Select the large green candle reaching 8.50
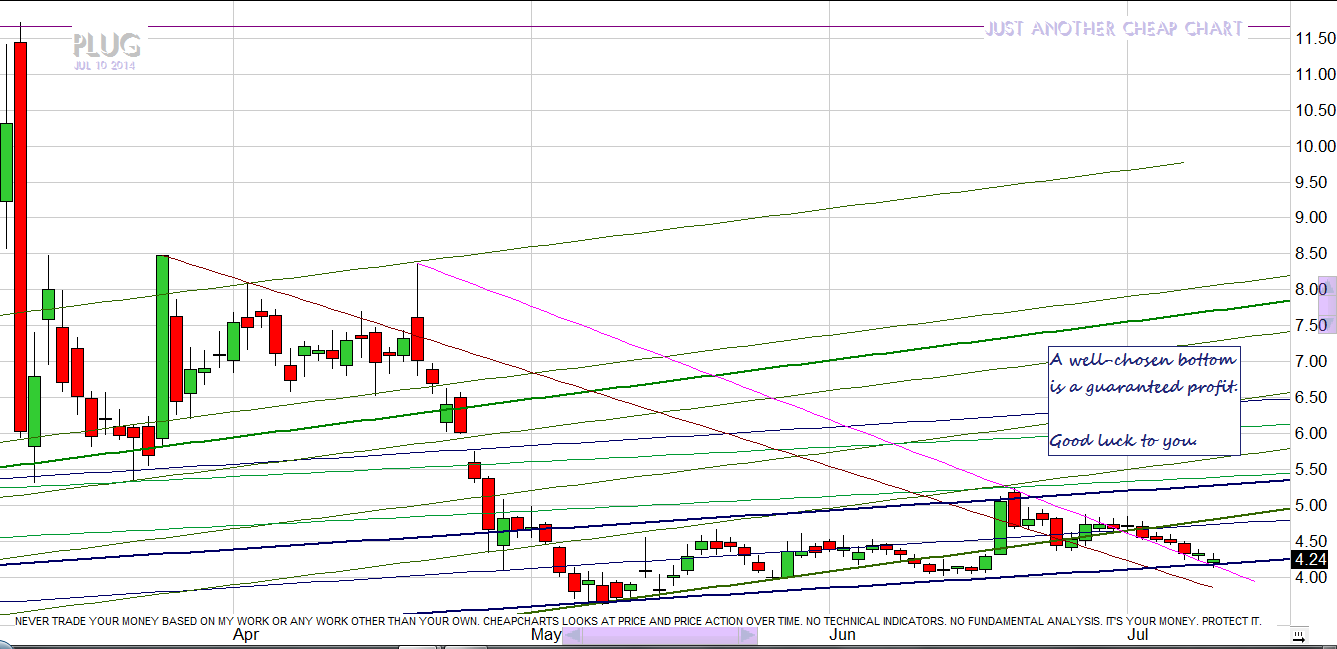 [x=162, y=347]
